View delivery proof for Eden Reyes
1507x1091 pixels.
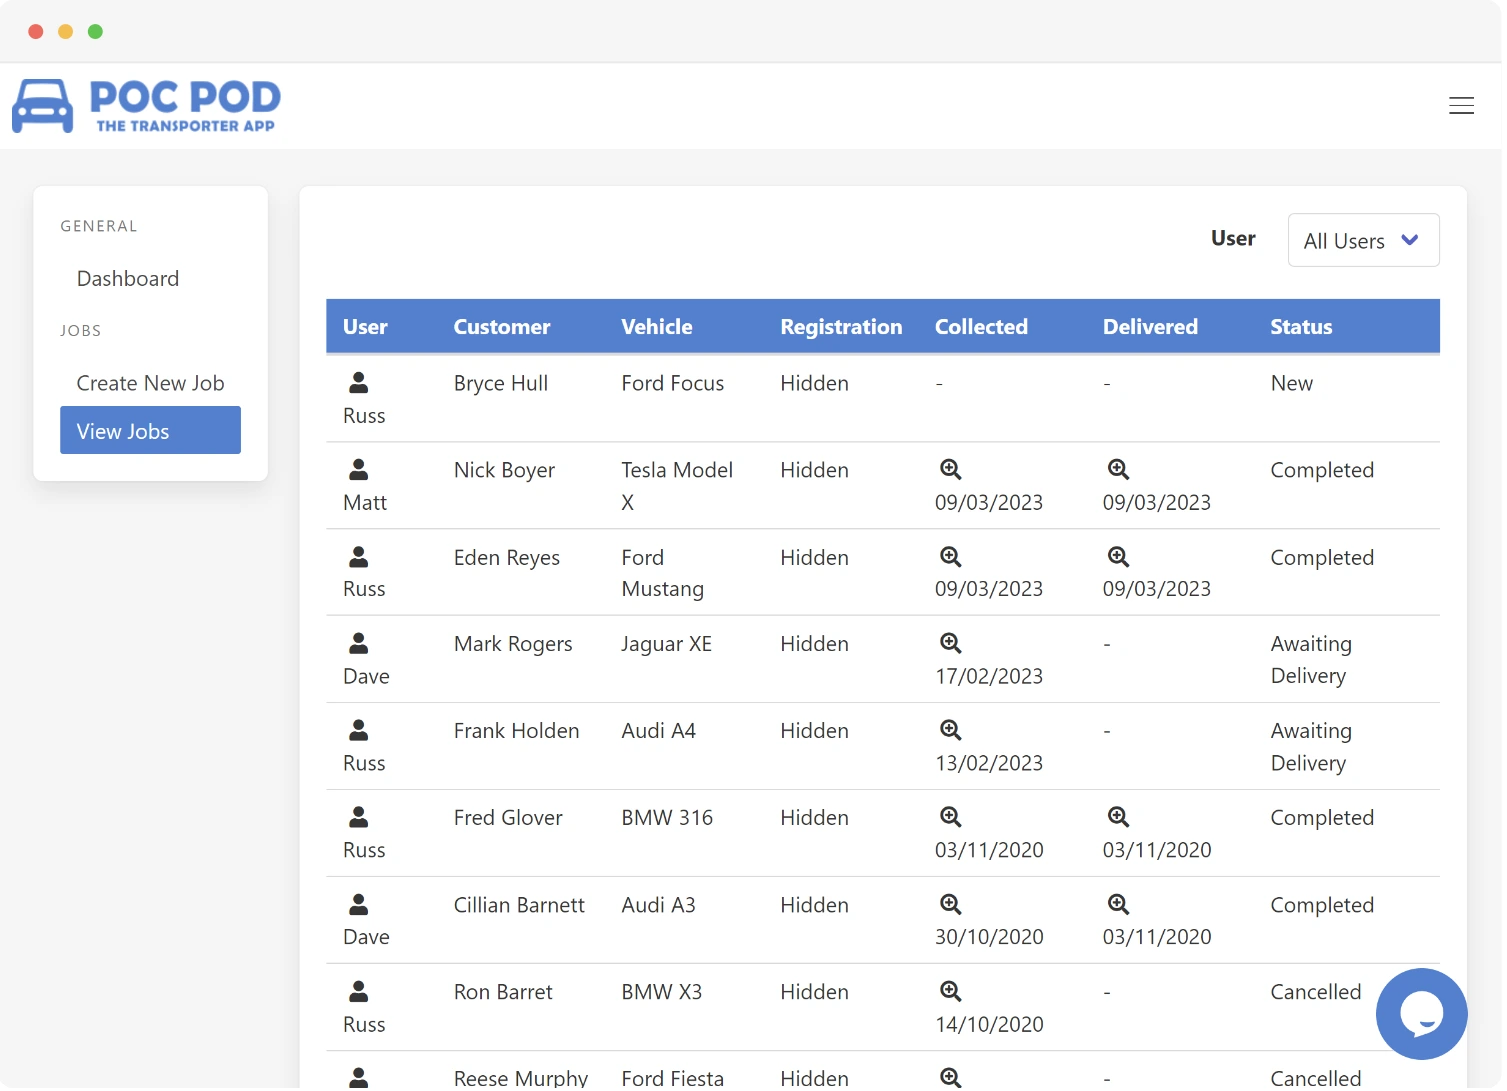[x=1117, y=556]
